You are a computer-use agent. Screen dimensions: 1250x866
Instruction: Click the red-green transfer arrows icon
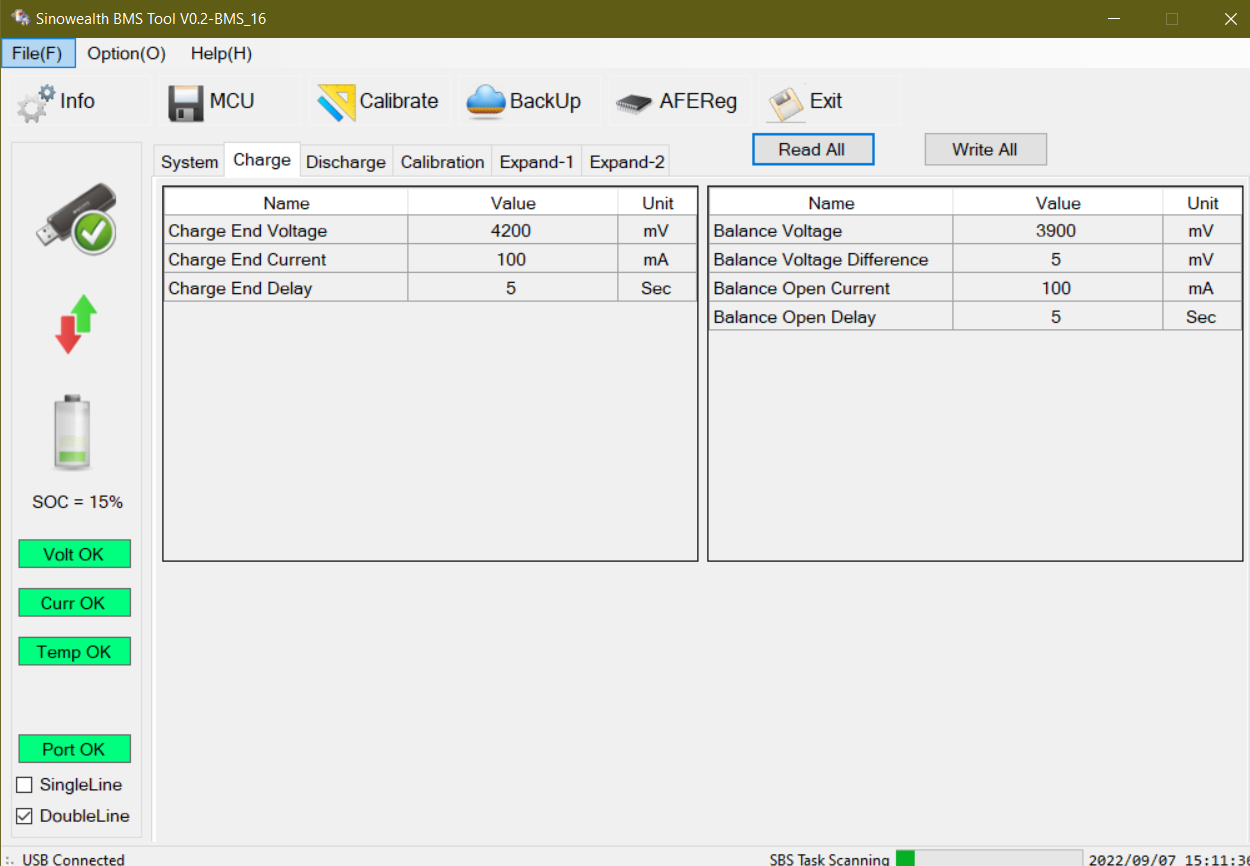pos(76,324)
